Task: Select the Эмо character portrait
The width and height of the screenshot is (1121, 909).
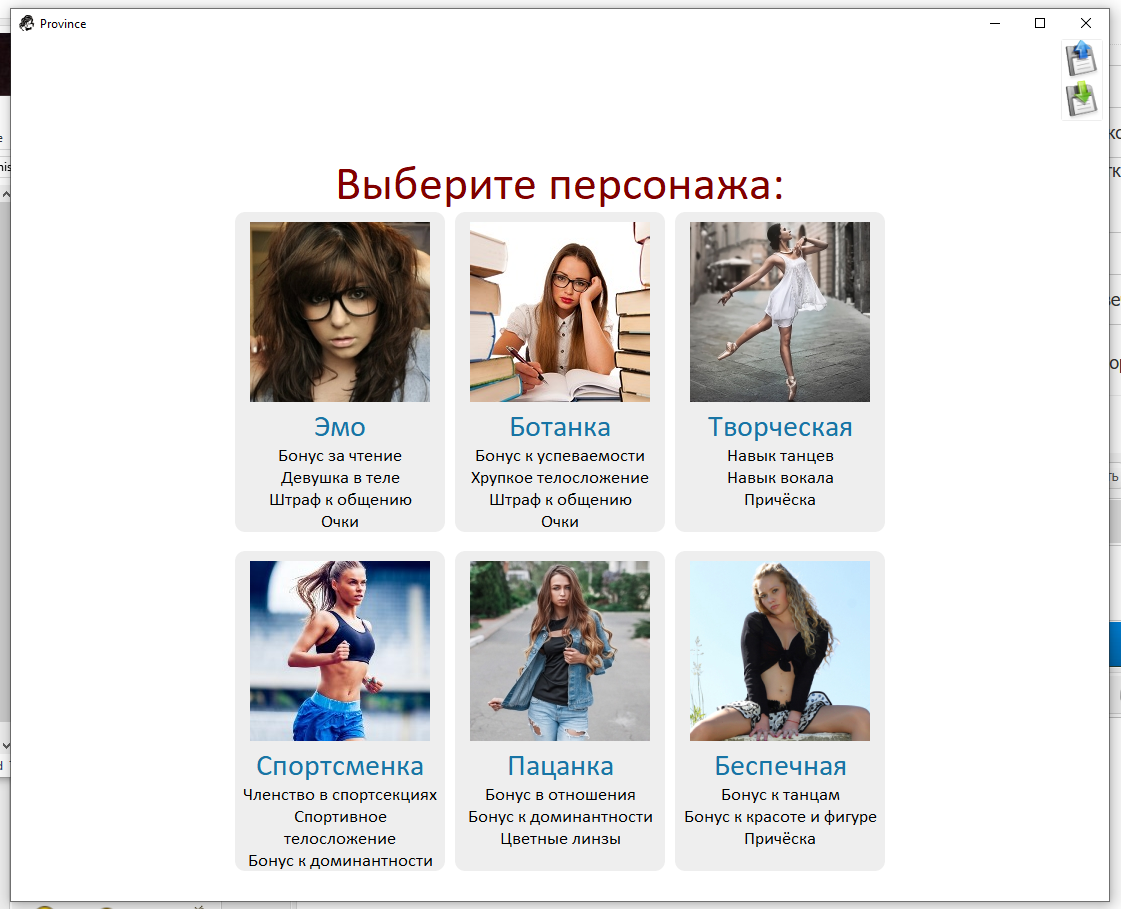Action: pos(340,312)
